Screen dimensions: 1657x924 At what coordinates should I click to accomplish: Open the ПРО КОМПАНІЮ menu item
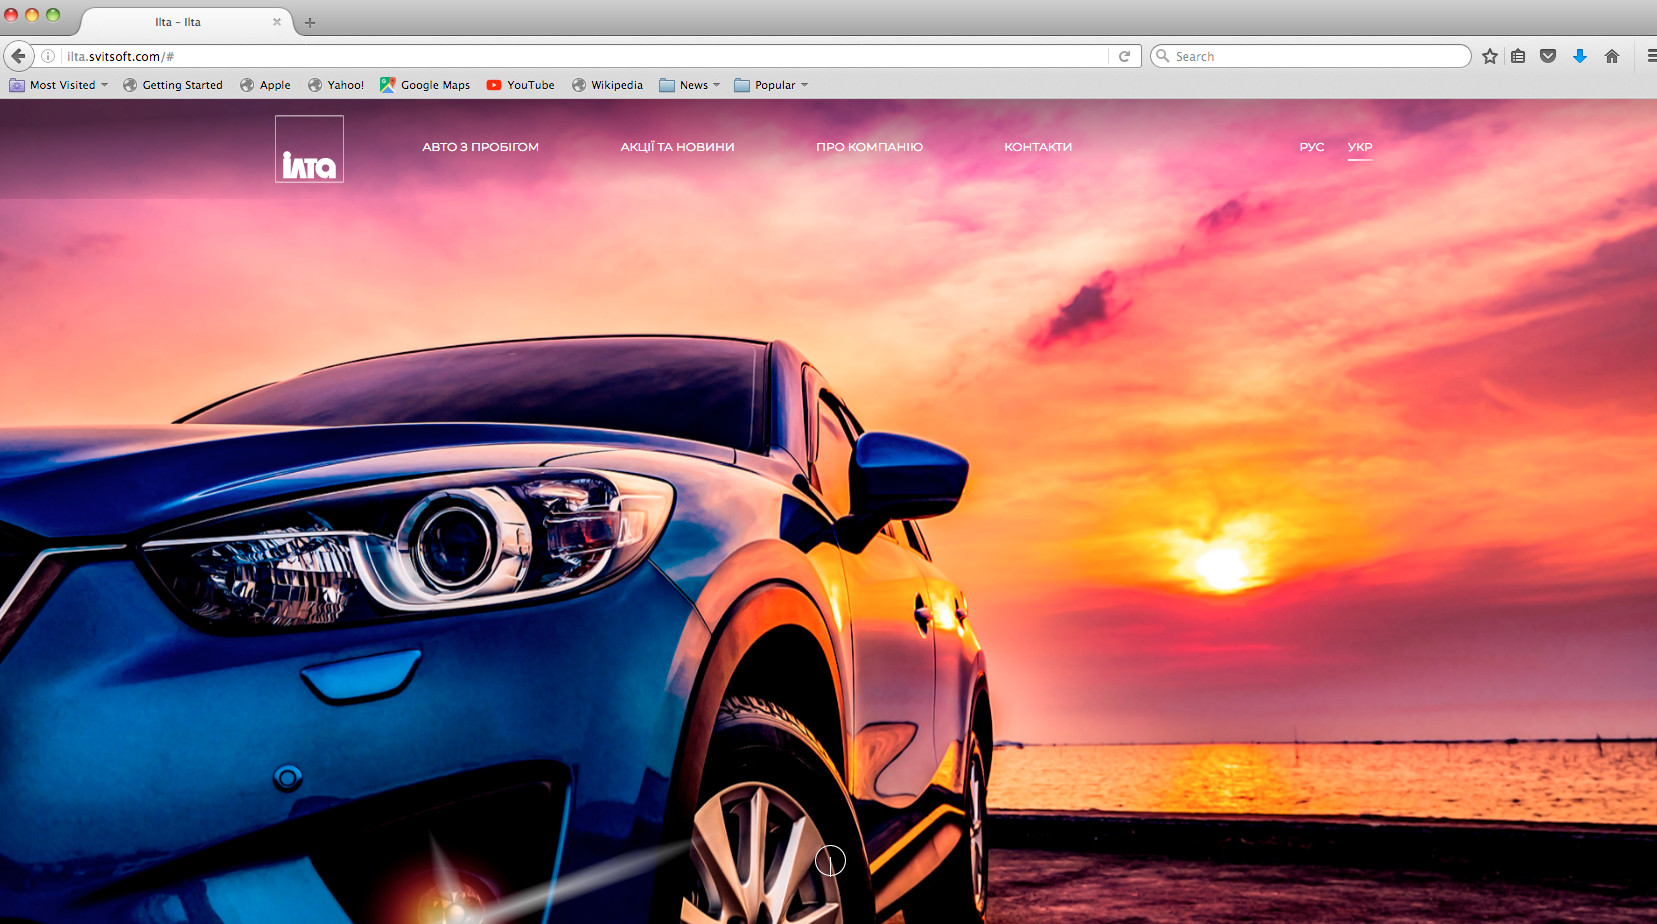point(869,147)
